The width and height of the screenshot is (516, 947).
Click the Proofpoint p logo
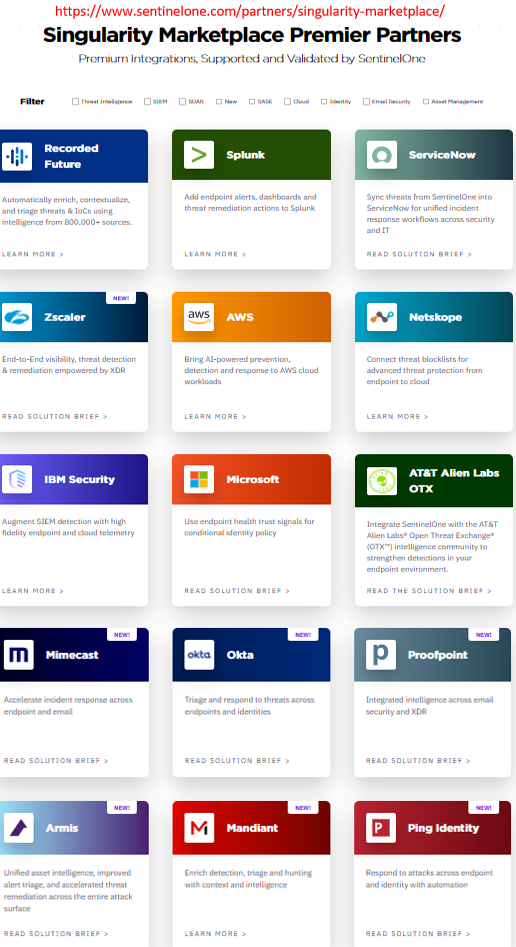[381, 655]
